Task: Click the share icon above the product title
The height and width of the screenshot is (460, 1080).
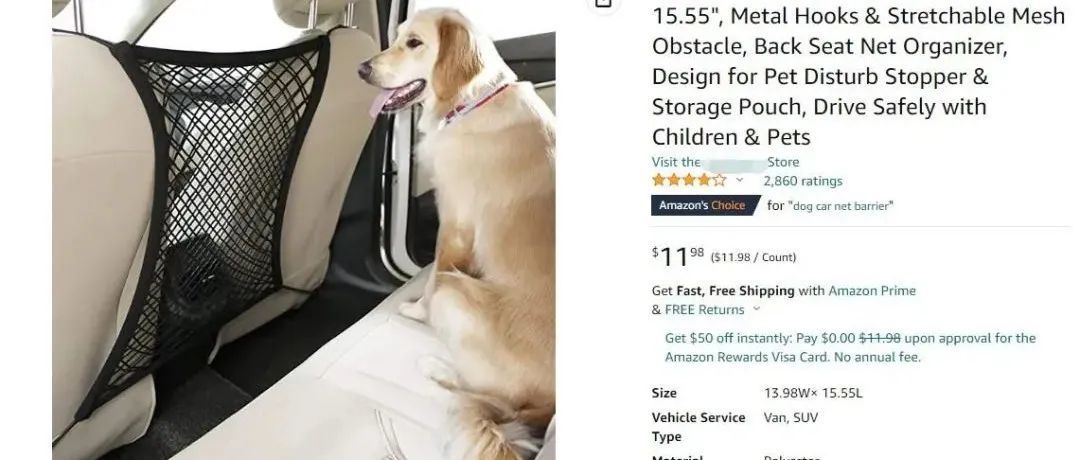Action: coord(603,3)
